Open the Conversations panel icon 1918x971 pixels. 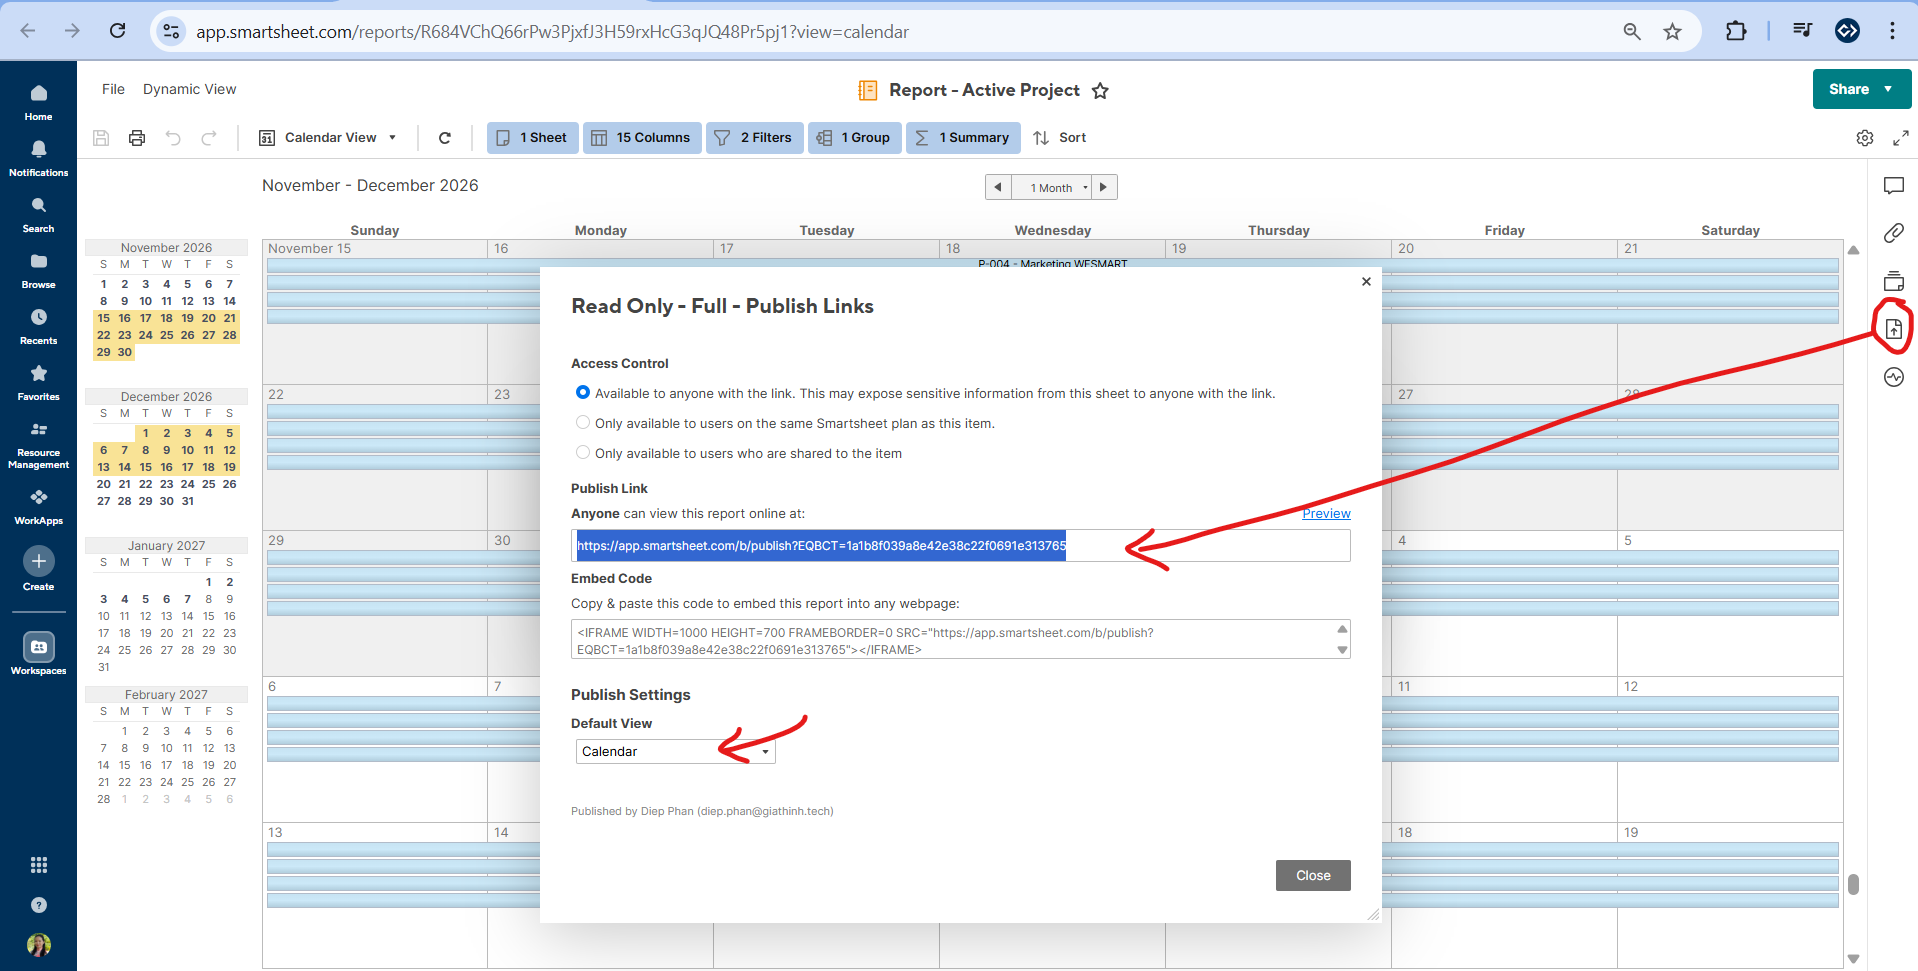1894,186
